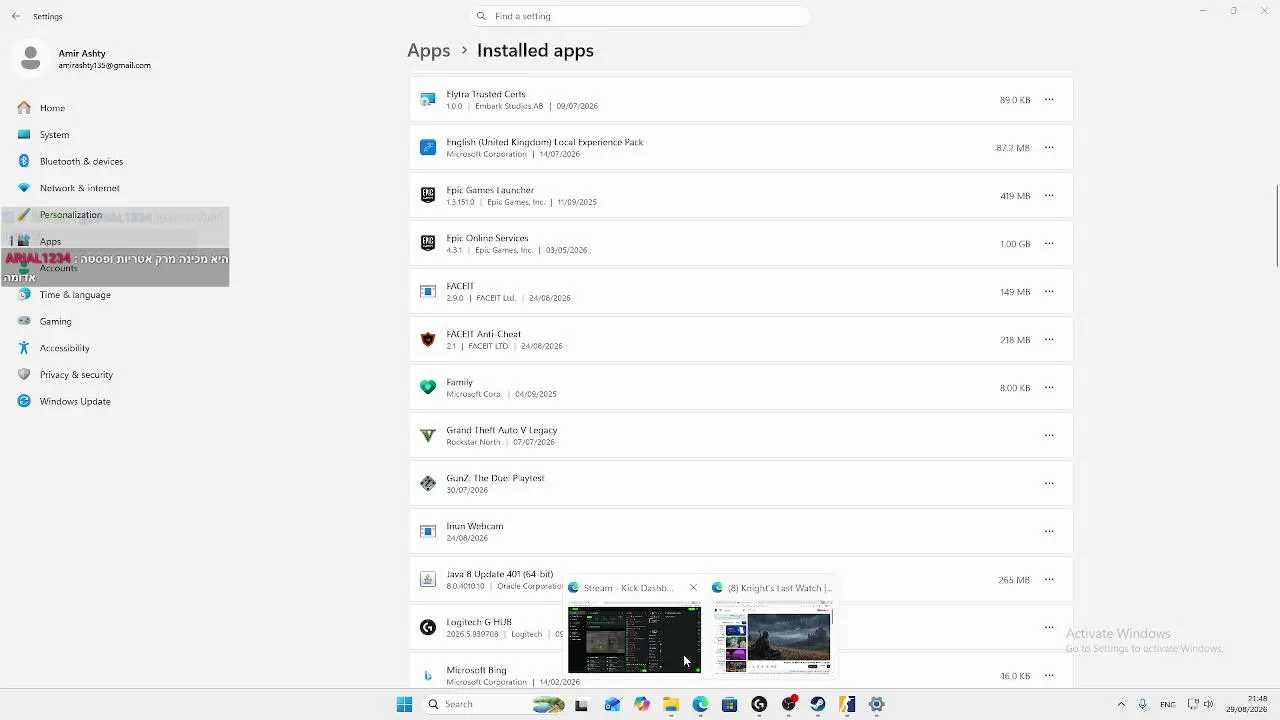Open more options for GunZ: The Duel Playtest

tap(1049, 484)
